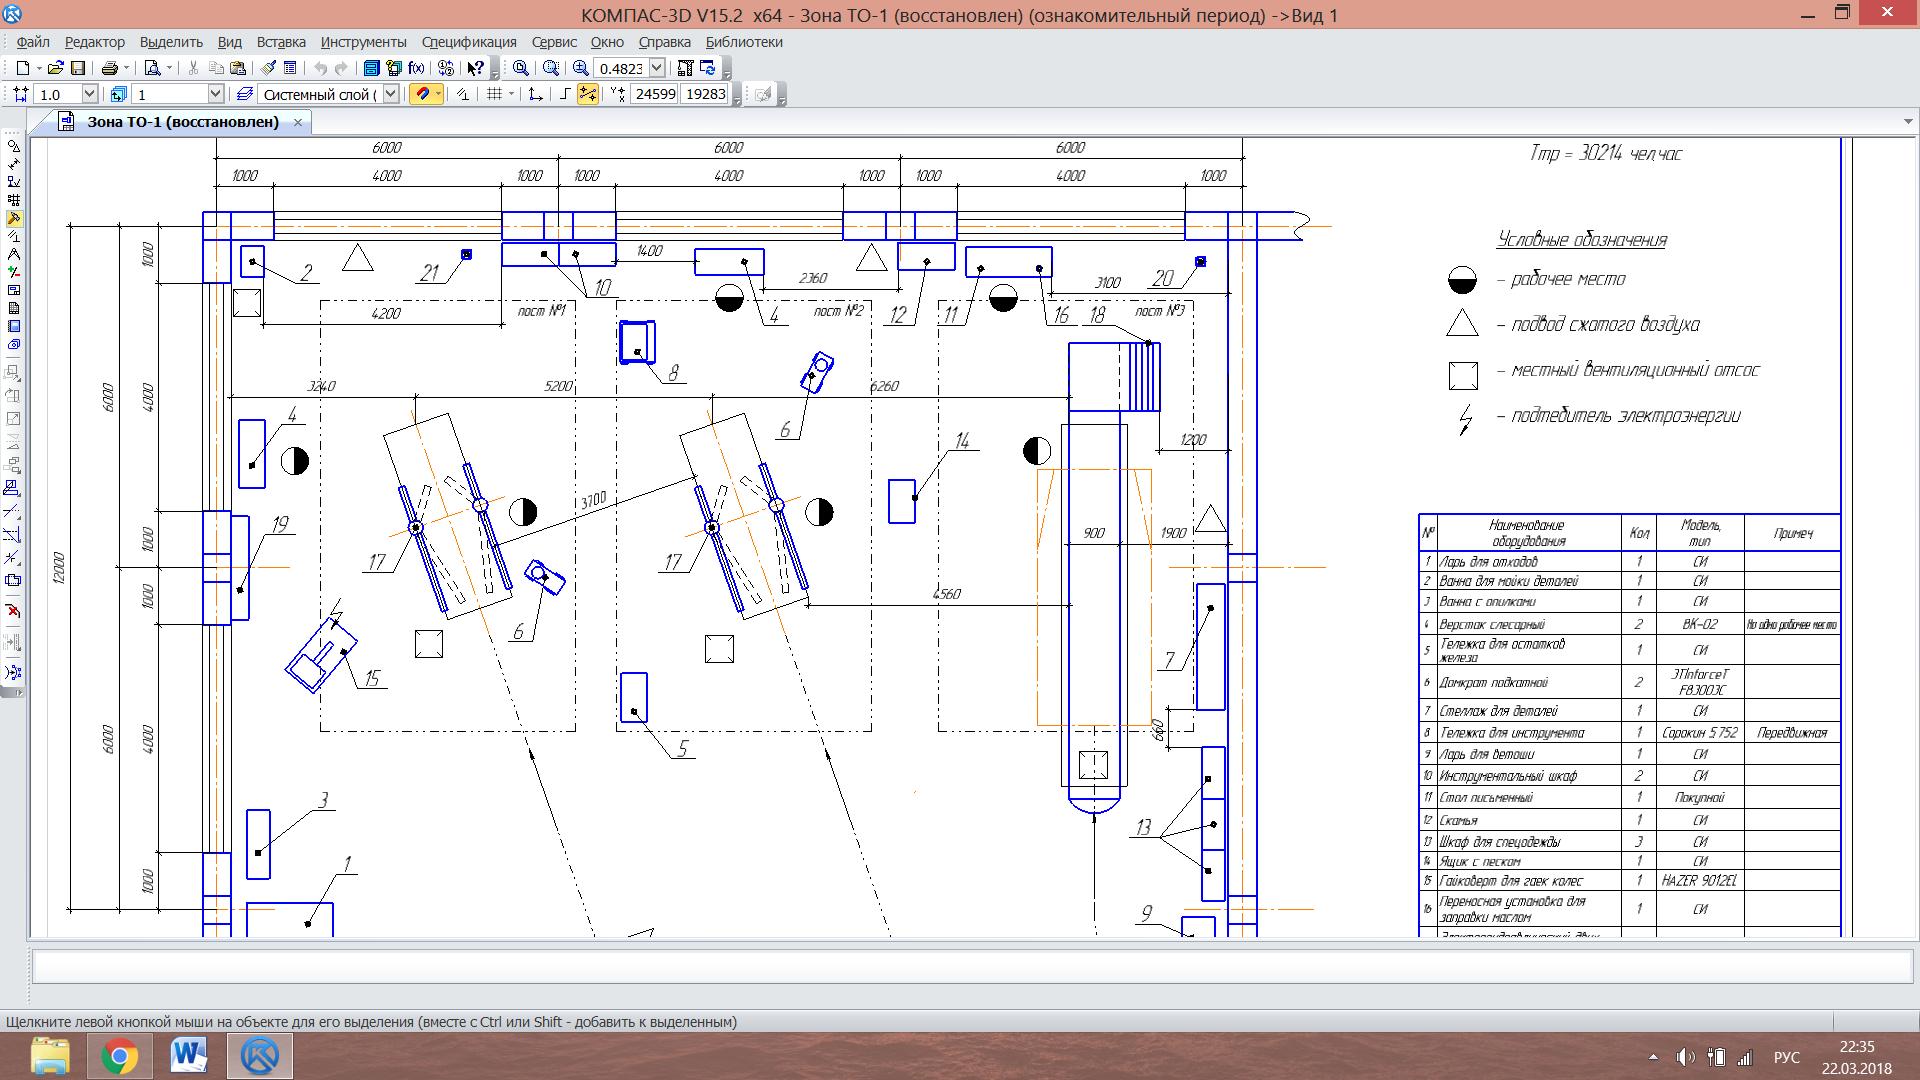Expand the zoom scale 0.4823 dropdown
The image size is (1920, 1080).
click(657, 68)
